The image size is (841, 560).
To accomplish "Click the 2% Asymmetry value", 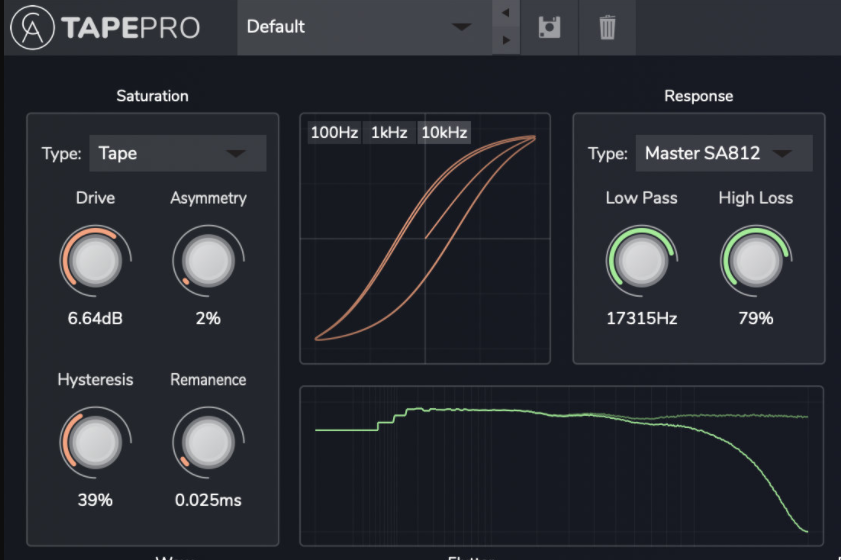I will click(208, 318).
